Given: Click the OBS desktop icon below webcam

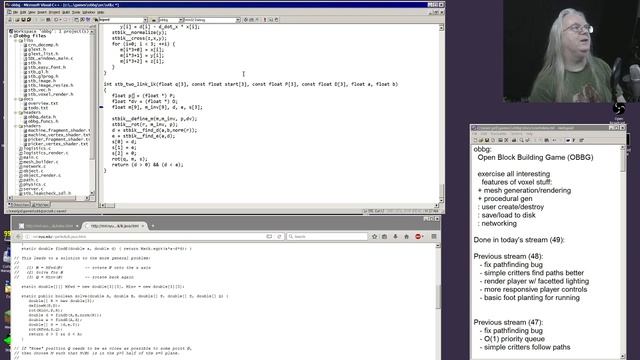Looking at the screenshot, I should 619,109.
